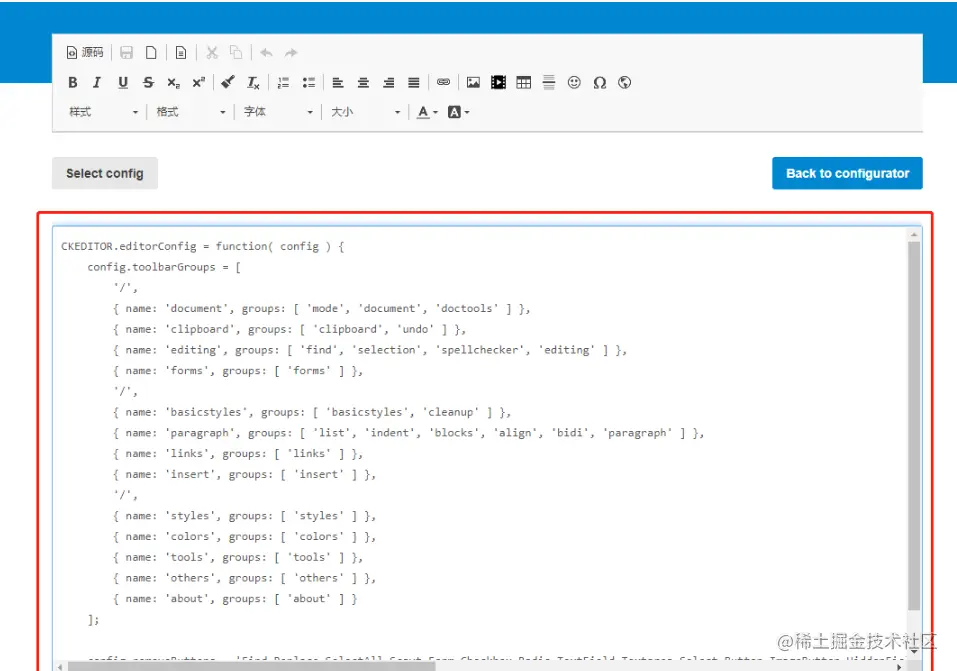Insert a horizontal line
The height and width of the screenshot is (671, 957).
(549, 82)
